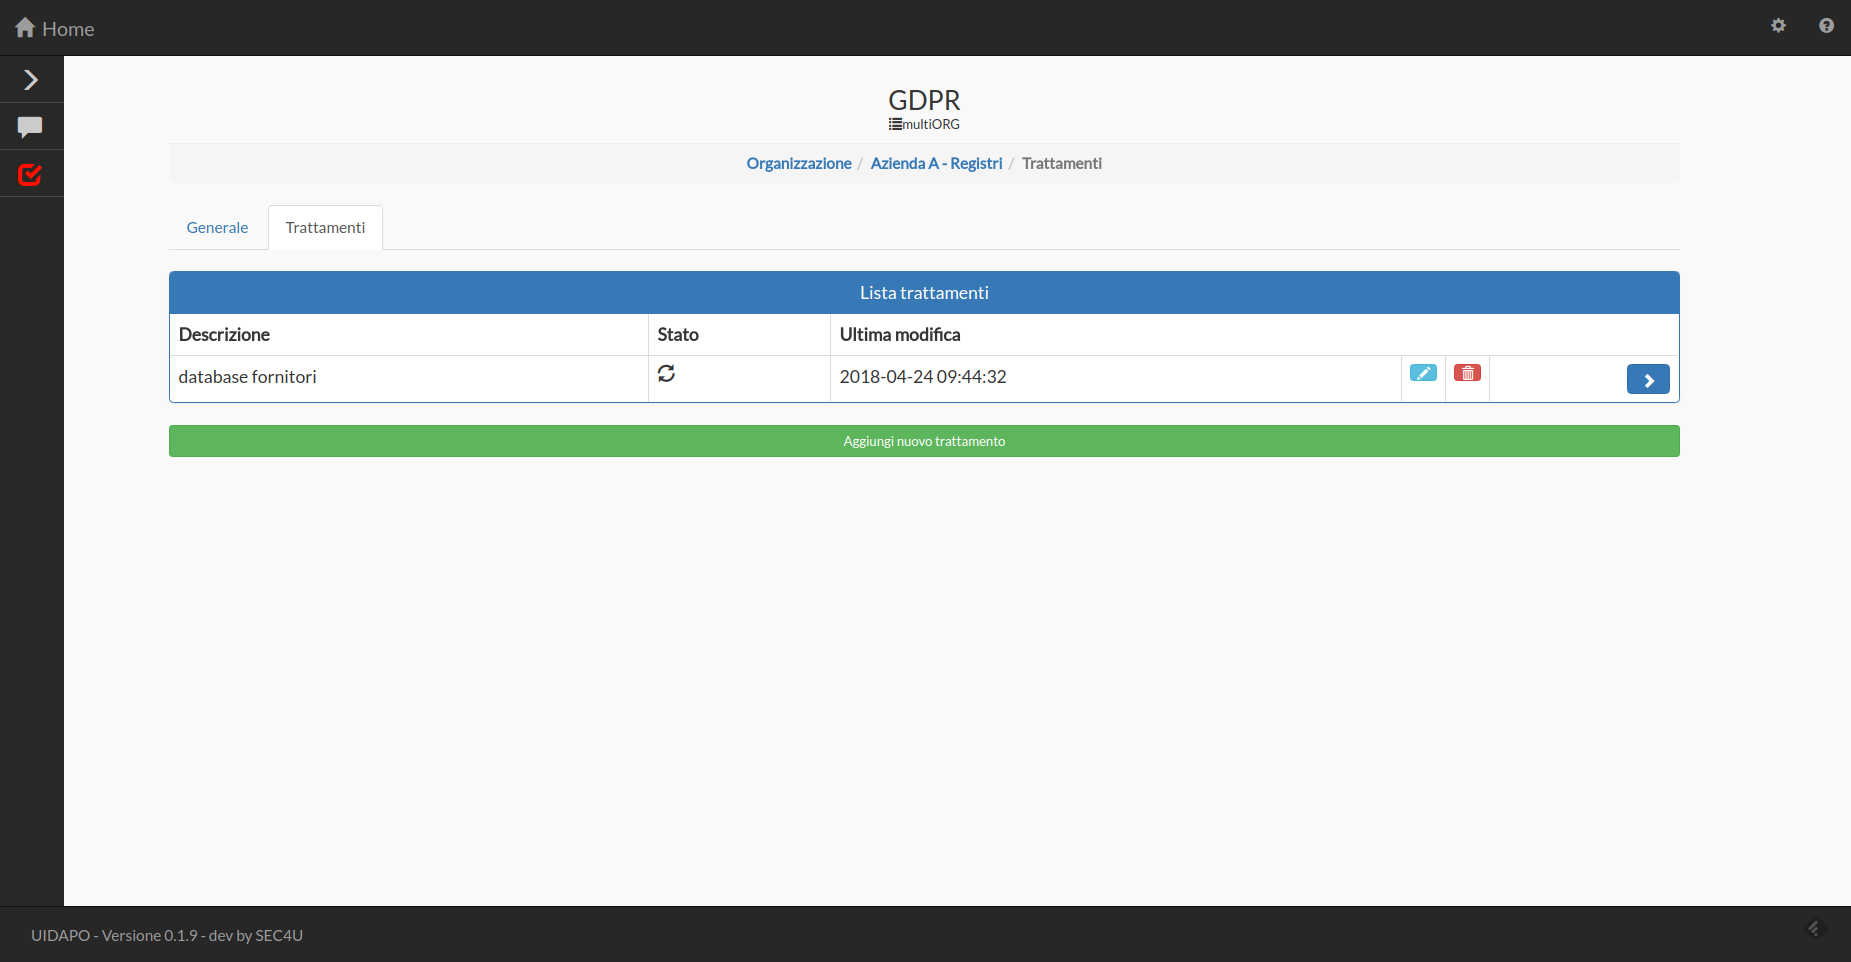Click the Trattamenti breadcrumb text
Screen dimensions: 1851x962
pyautogui.click(x=1062, y=163)
